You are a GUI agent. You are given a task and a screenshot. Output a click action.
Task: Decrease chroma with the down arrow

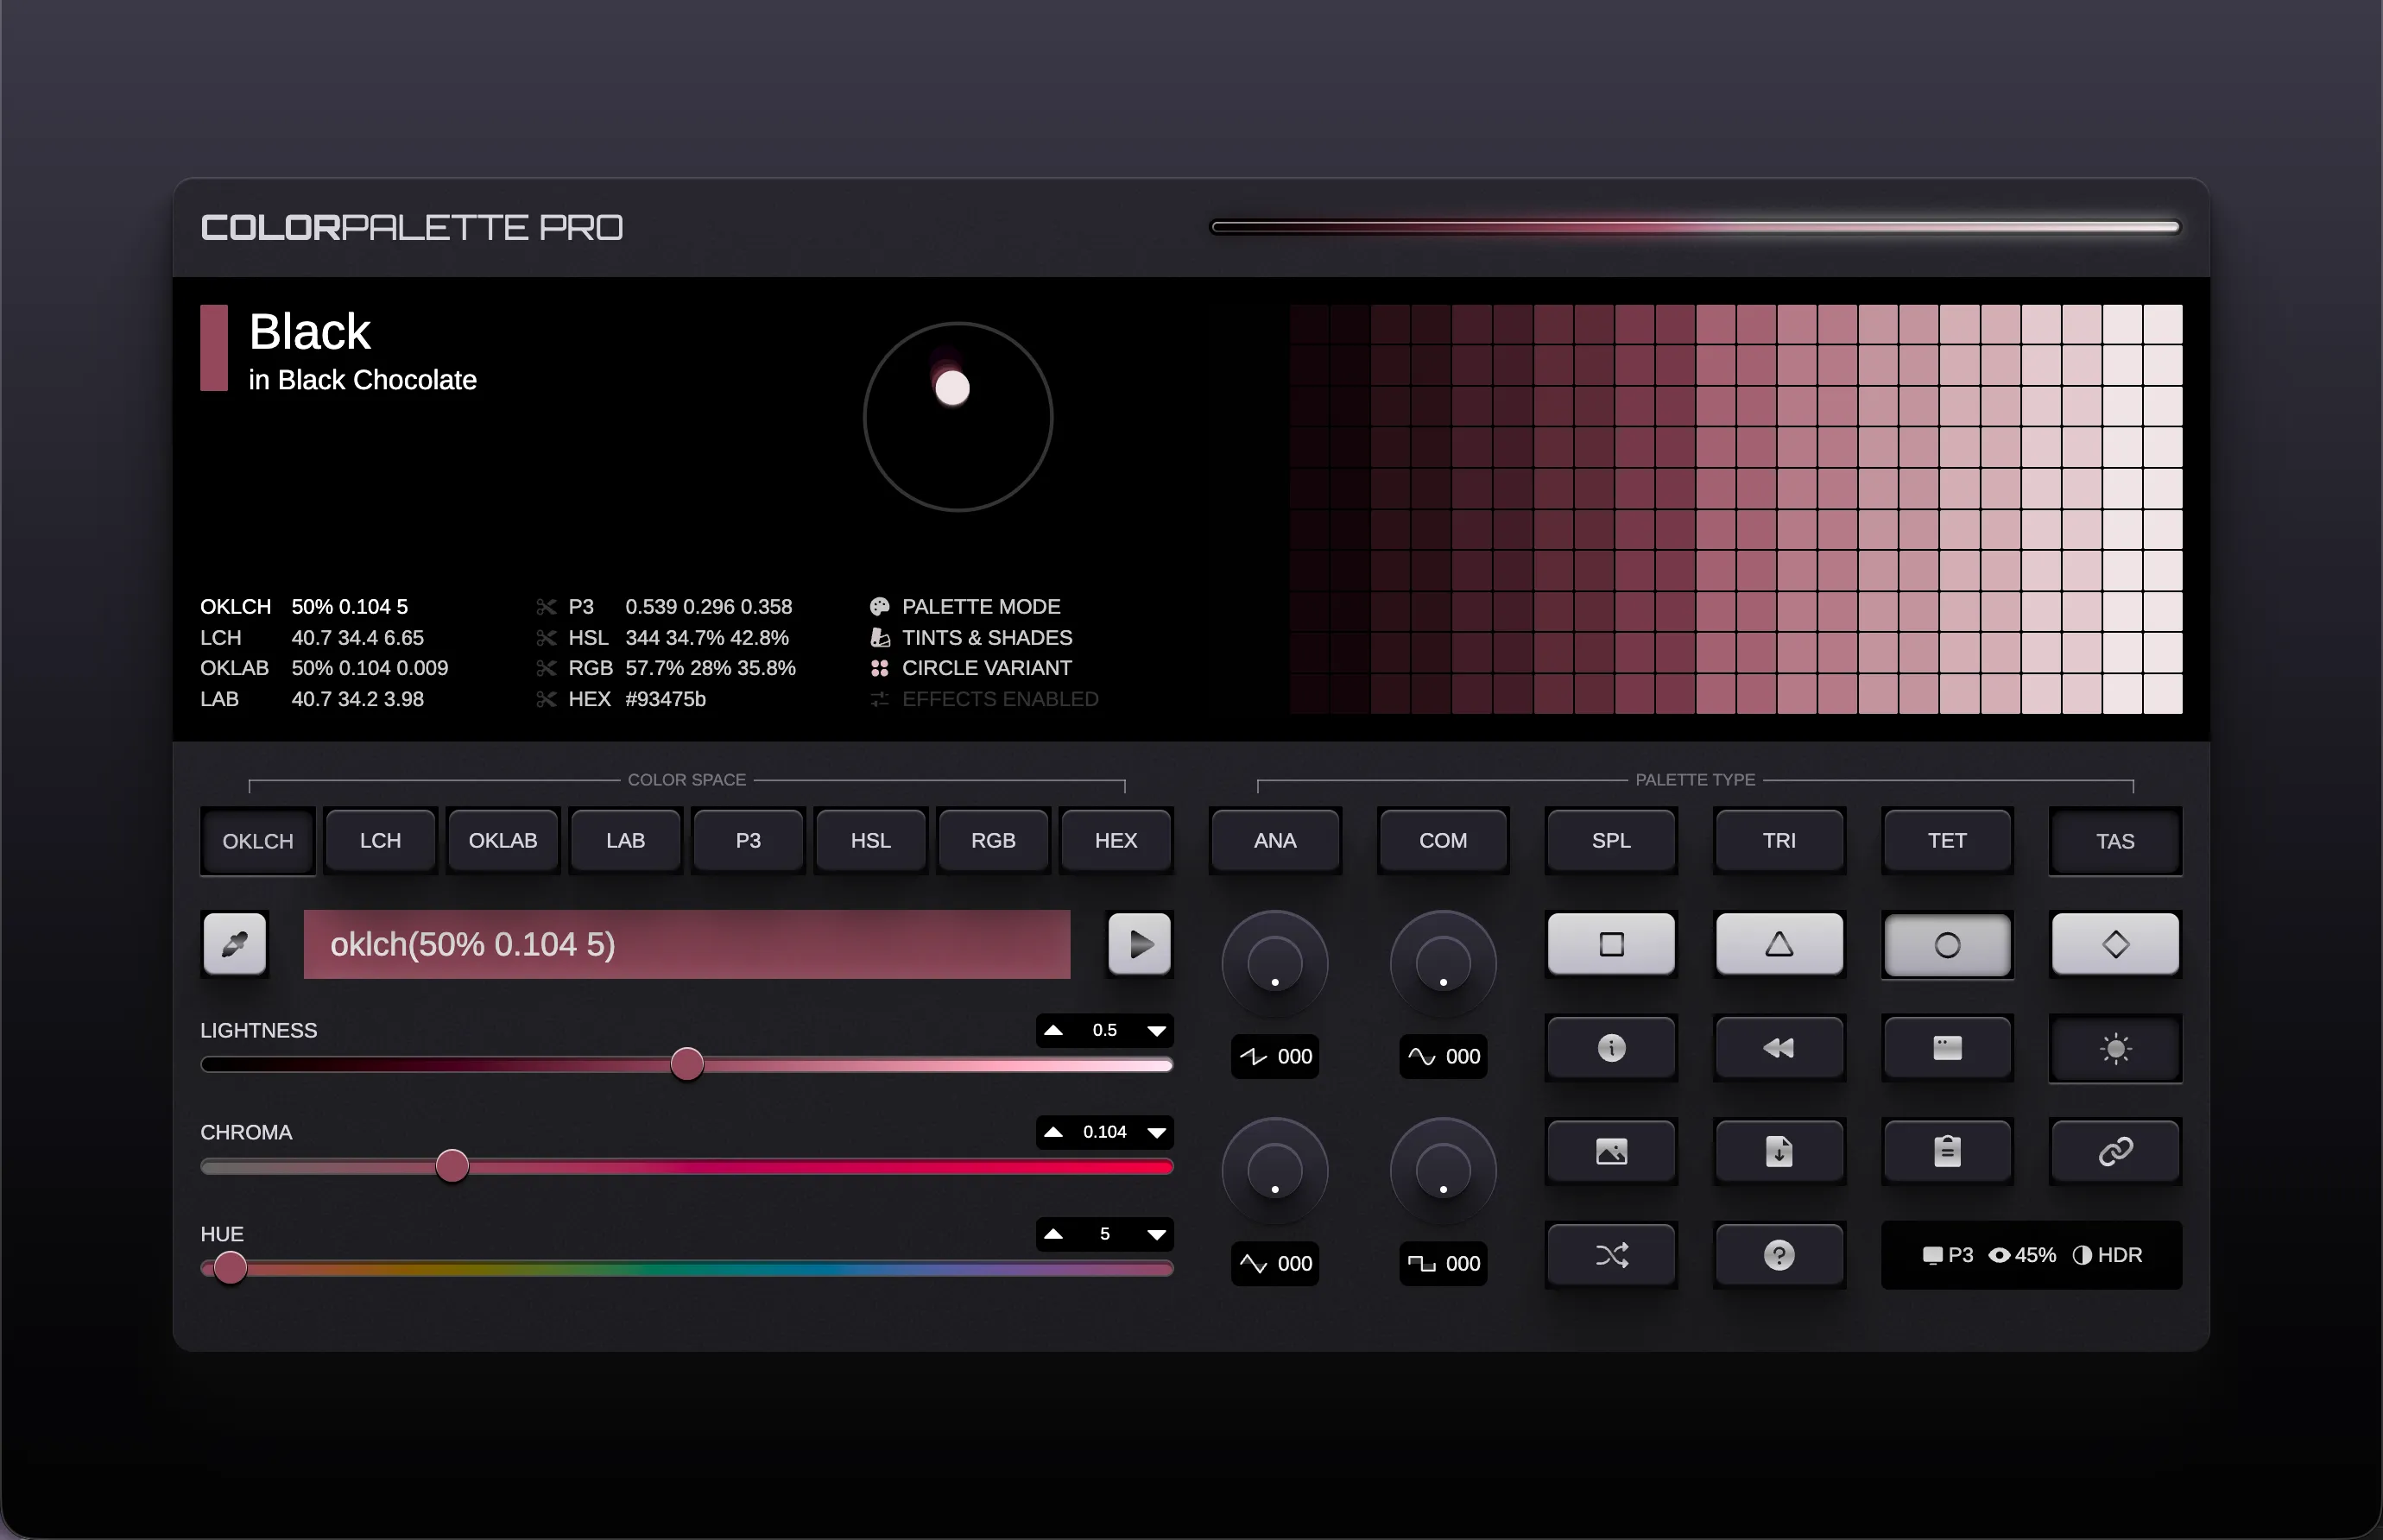tap(1156, 1132)
